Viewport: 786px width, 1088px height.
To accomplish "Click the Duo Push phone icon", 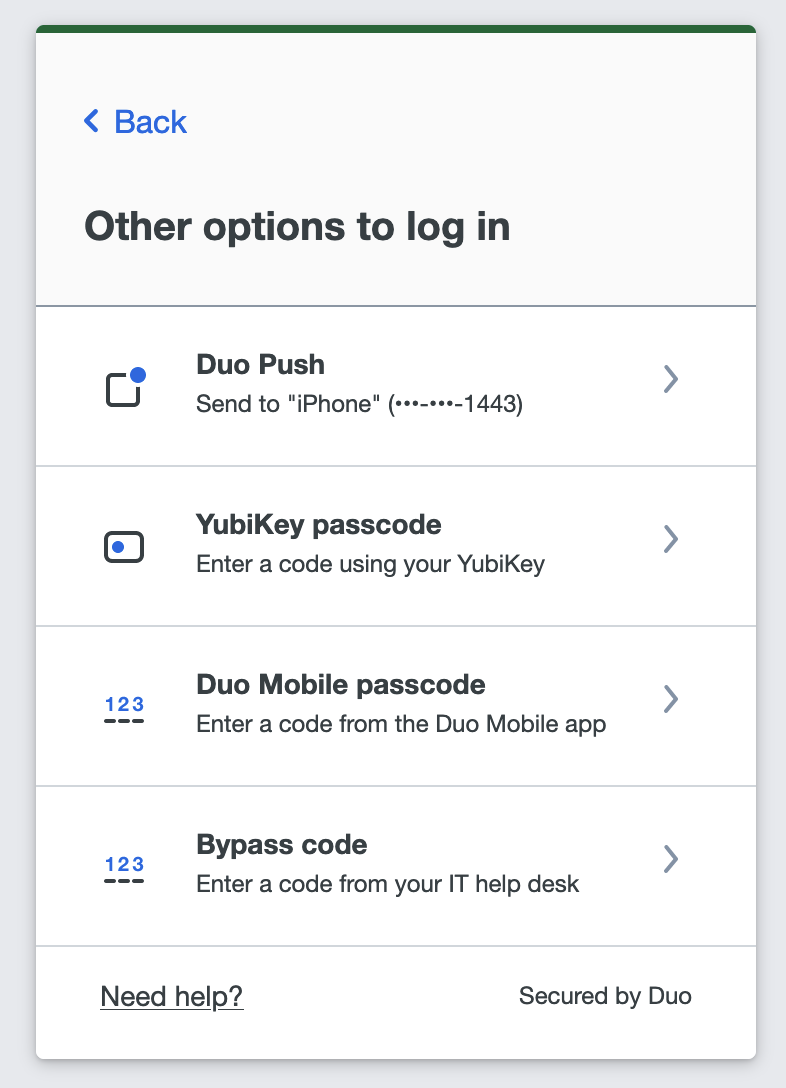I will 125,387.
